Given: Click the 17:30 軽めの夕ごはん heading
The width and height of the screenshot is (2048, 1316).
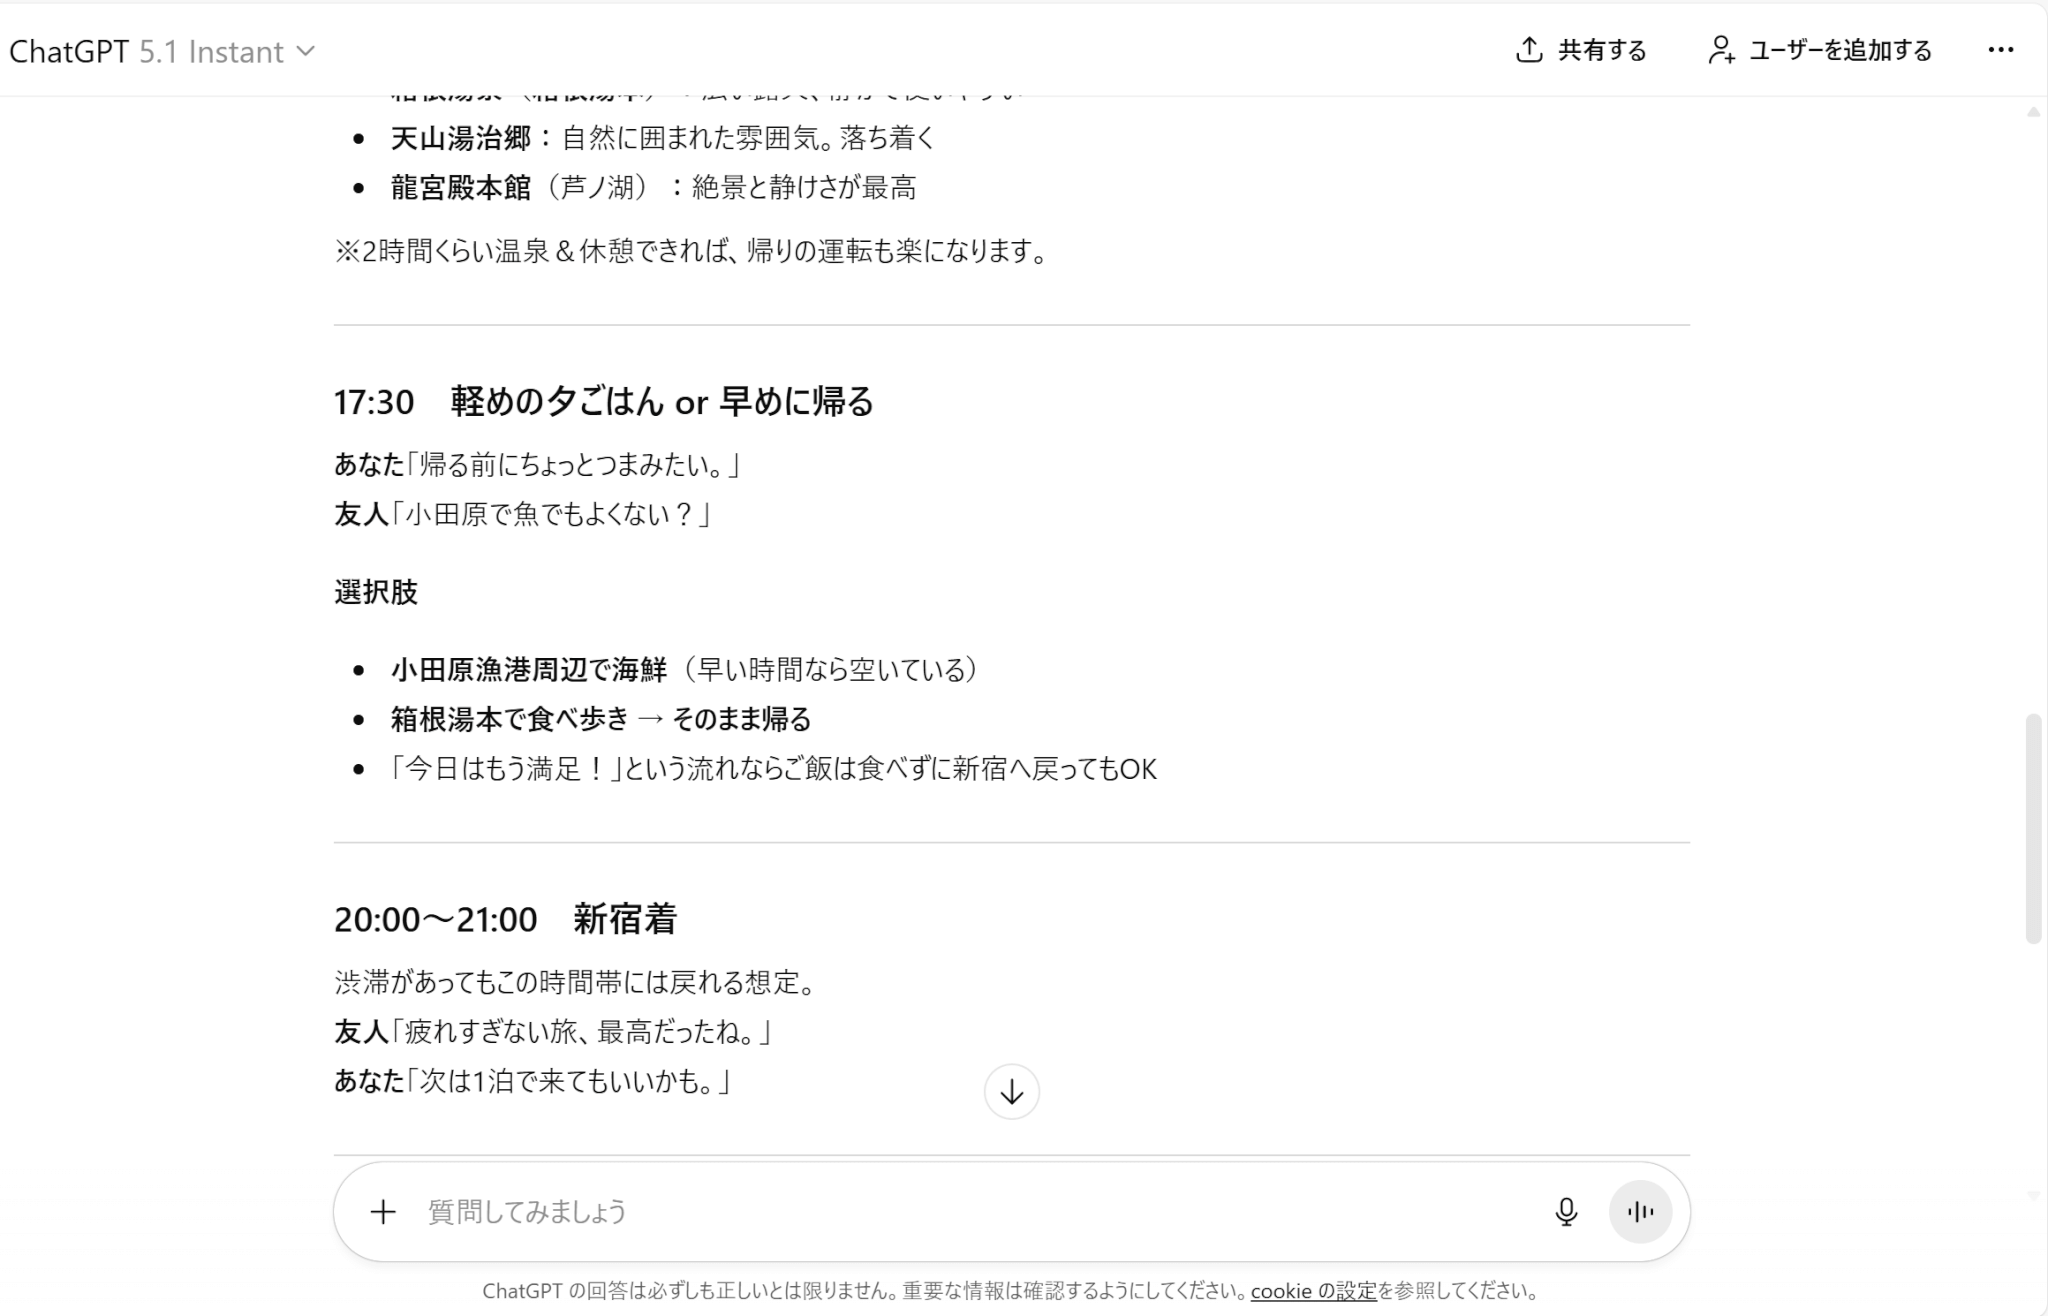Looking at the screenshot, I should (x=603, y=402).
